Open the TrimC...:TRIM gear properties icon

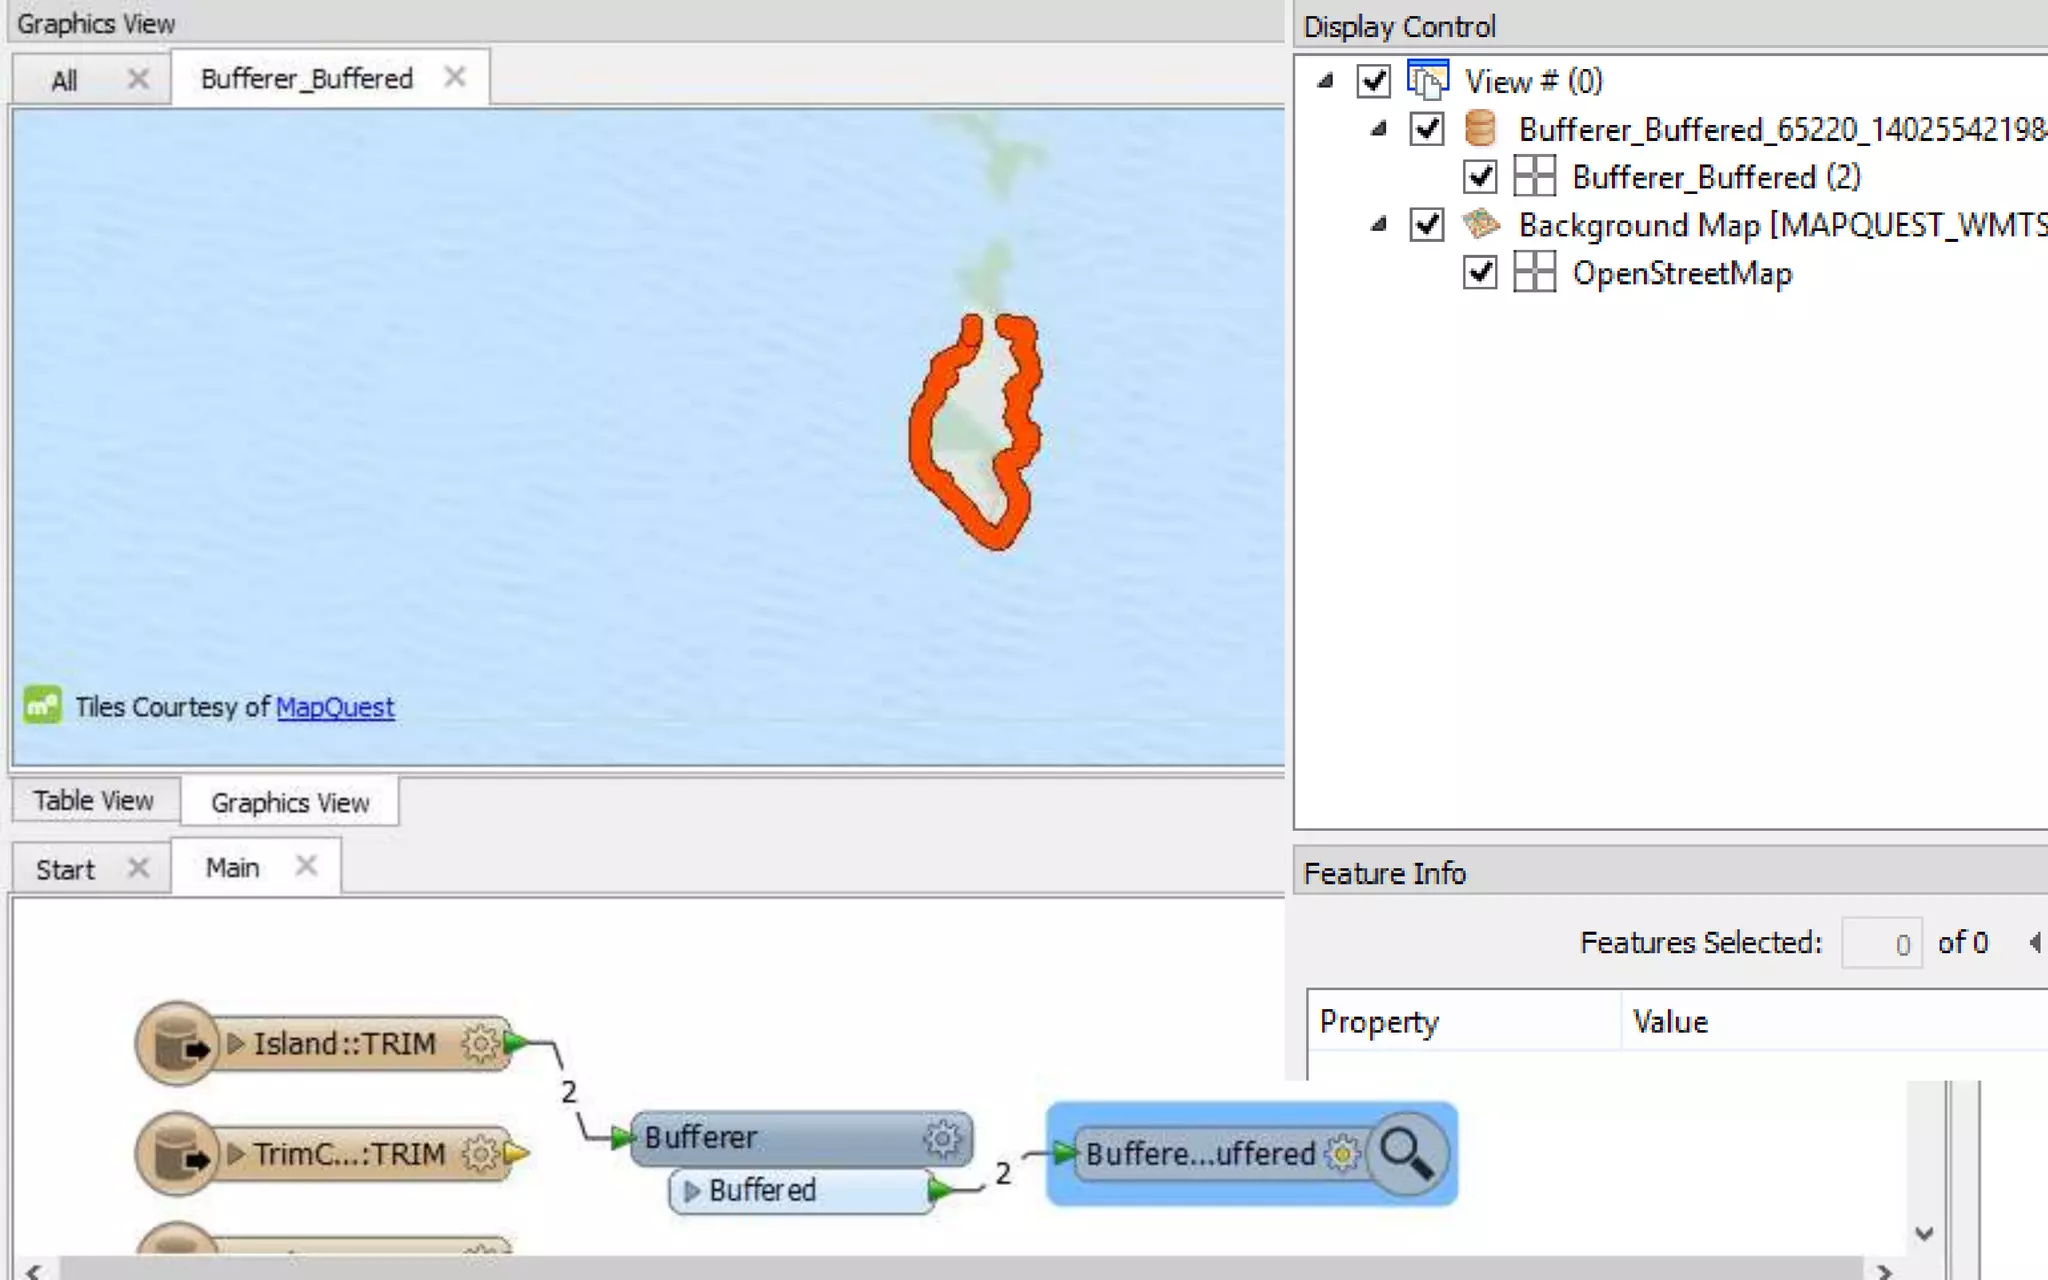tap(480, 1154)
